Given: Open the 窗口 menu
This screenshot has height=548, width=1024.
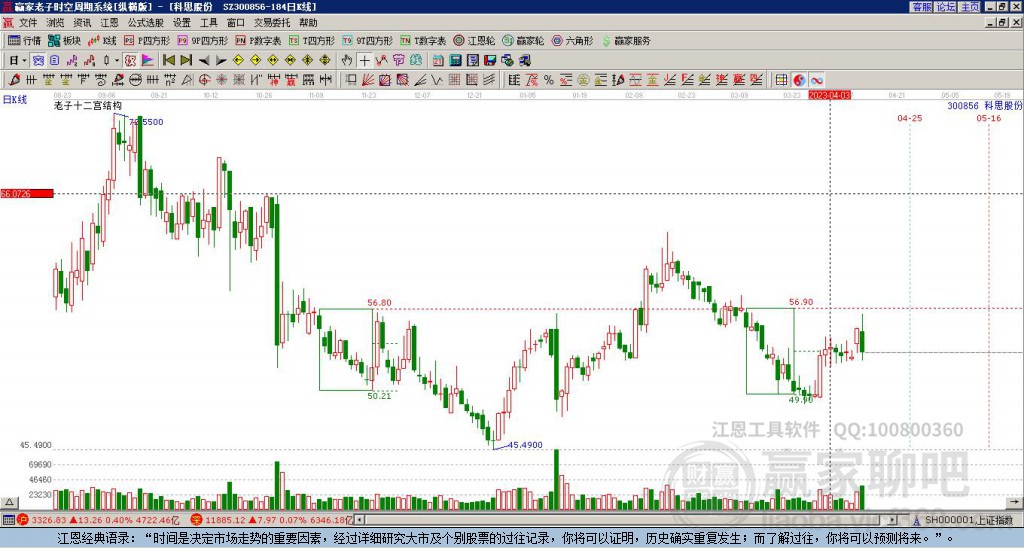Looking at the screenshot, I should (236, 23).
